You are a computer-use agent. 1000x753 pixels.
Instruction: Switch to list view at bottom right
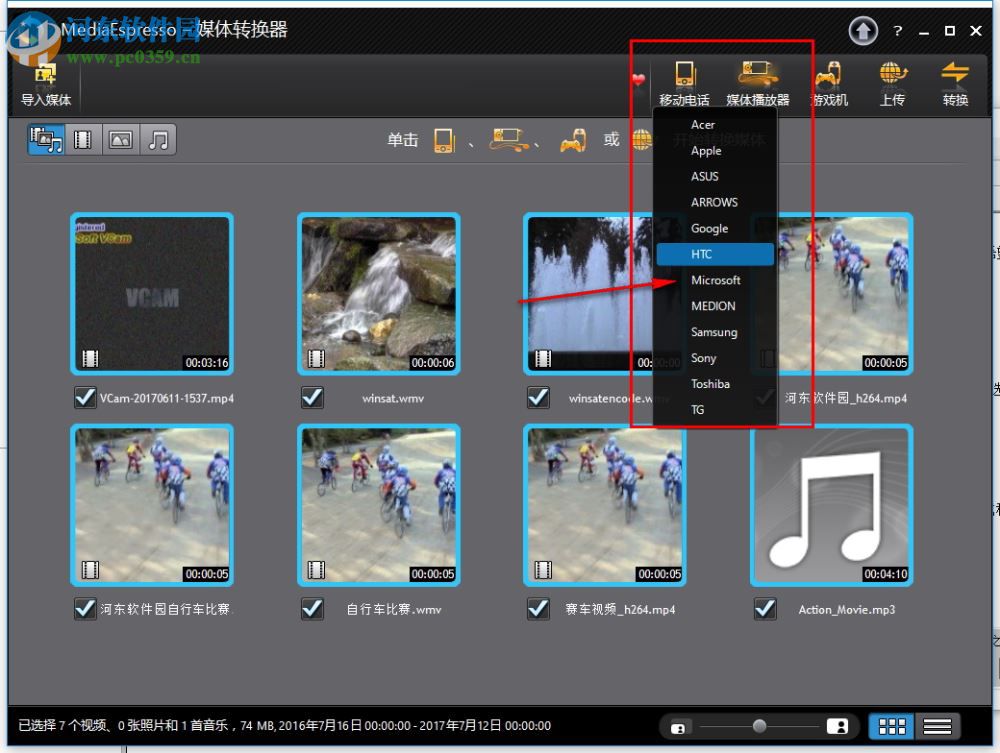point(937,726)
